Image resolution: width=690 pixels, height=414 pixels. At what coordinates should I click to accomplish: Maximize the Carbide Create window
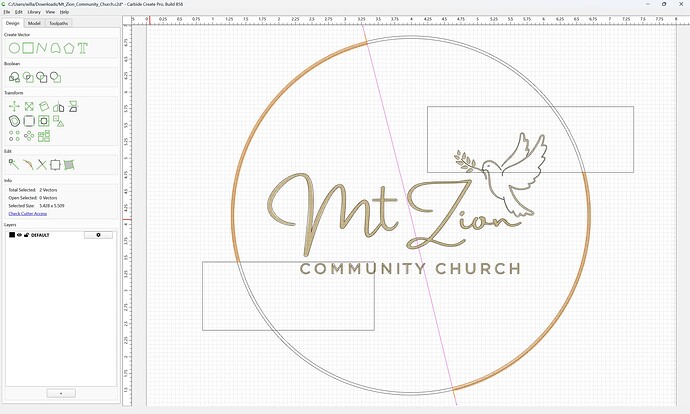coord(664,4)
